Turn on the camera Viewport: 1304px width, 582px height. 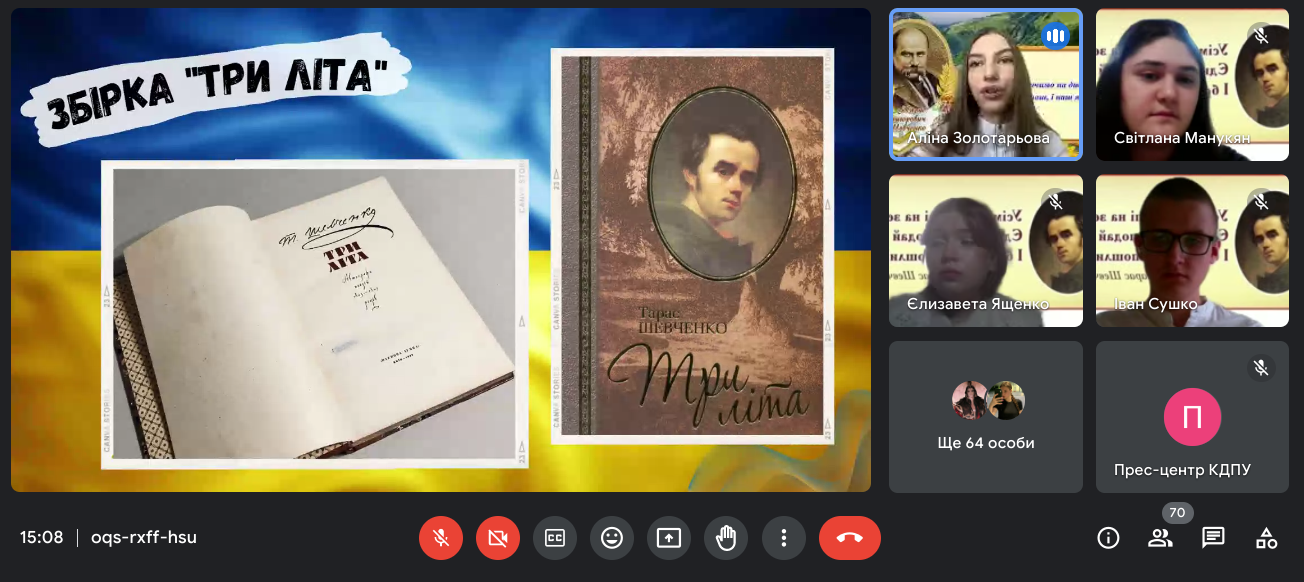(x=497, y=538)
